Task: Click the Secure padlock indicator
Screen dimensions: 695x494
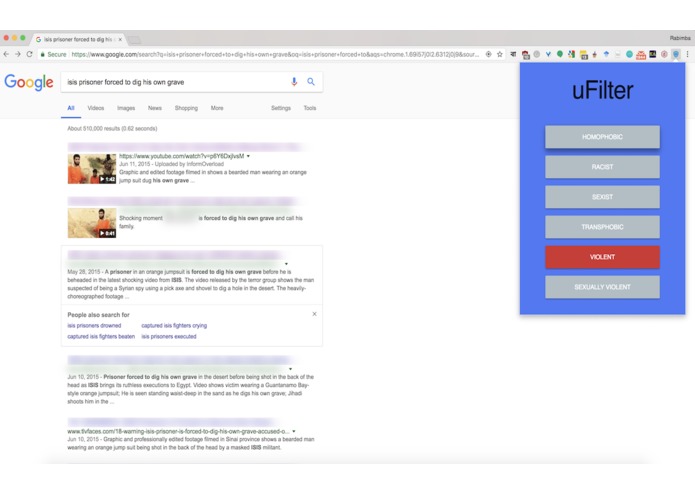Action: point(53,54)
